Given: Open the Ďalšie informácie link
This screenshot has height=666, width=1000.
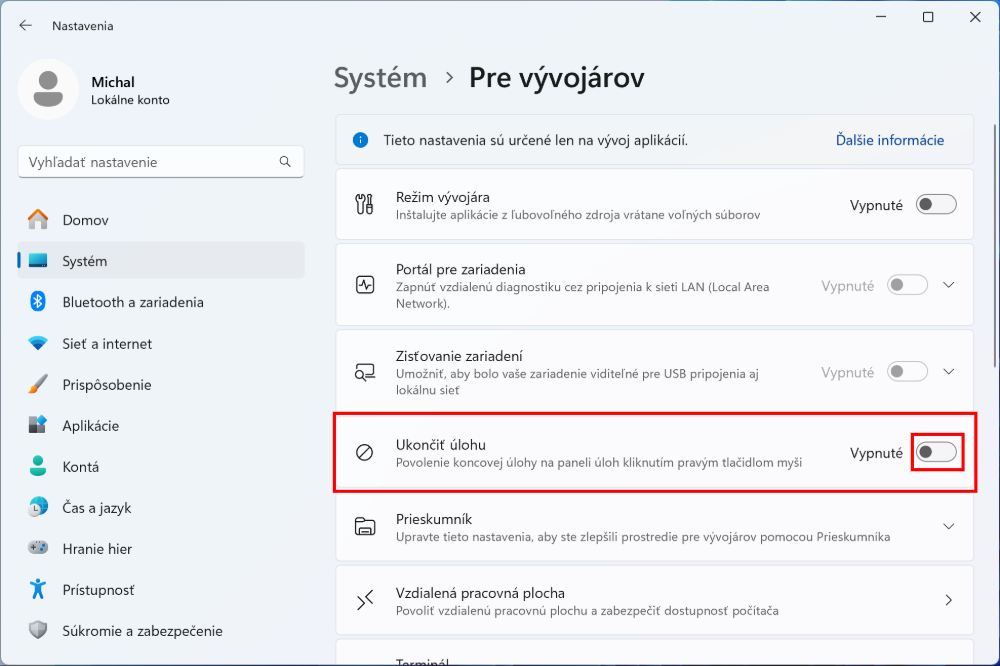Looking at the screenshot, I should point(890,140).
